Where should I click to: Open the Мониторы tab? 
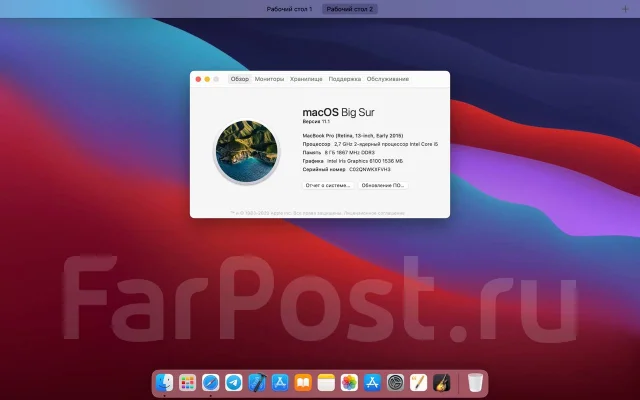pyautogui.click(x=269, y=79)
